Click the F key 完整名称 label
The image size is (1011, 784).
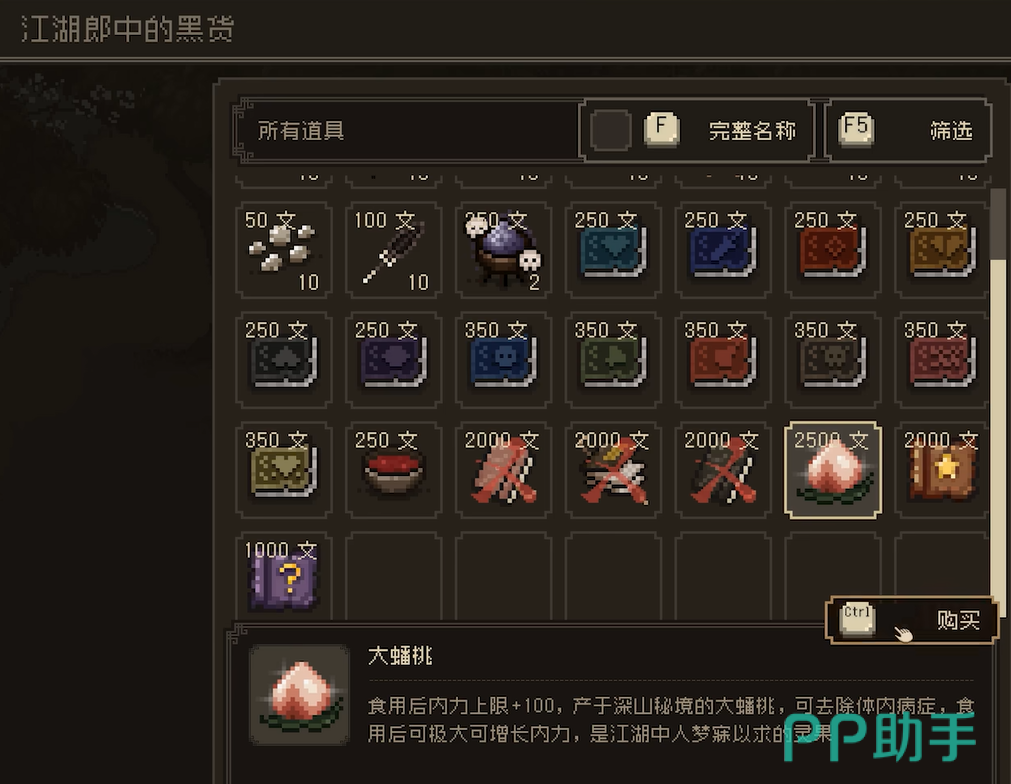[x=752, y=131]
